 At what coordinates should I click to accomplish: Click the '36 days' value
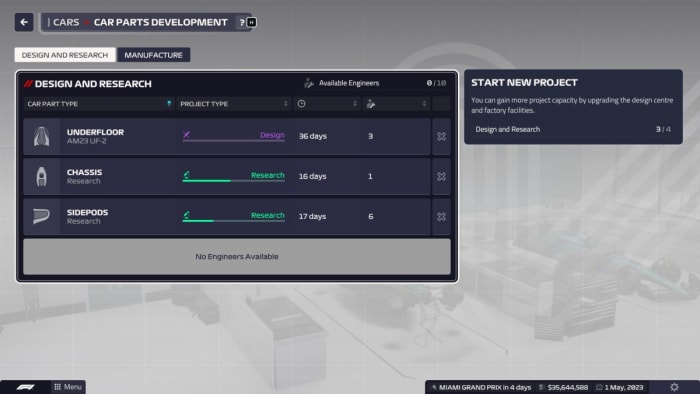coord(312,136)
